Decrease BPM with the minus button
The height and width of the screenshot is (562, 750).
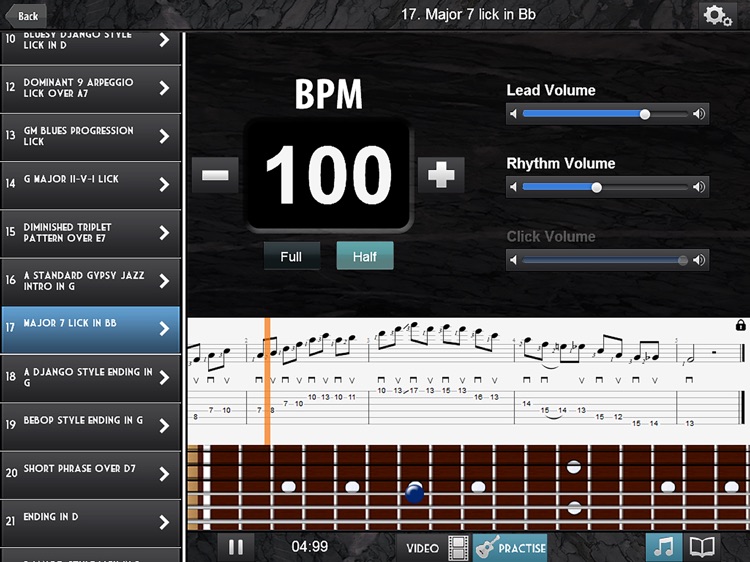[215, 175]
